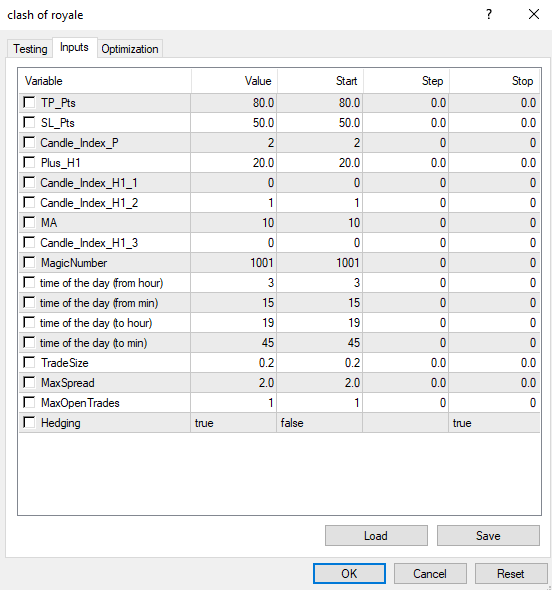This screenshot has height=590, width=552.
Task: Click SL_Pts stop cell
Action: [x=494, y=123]
